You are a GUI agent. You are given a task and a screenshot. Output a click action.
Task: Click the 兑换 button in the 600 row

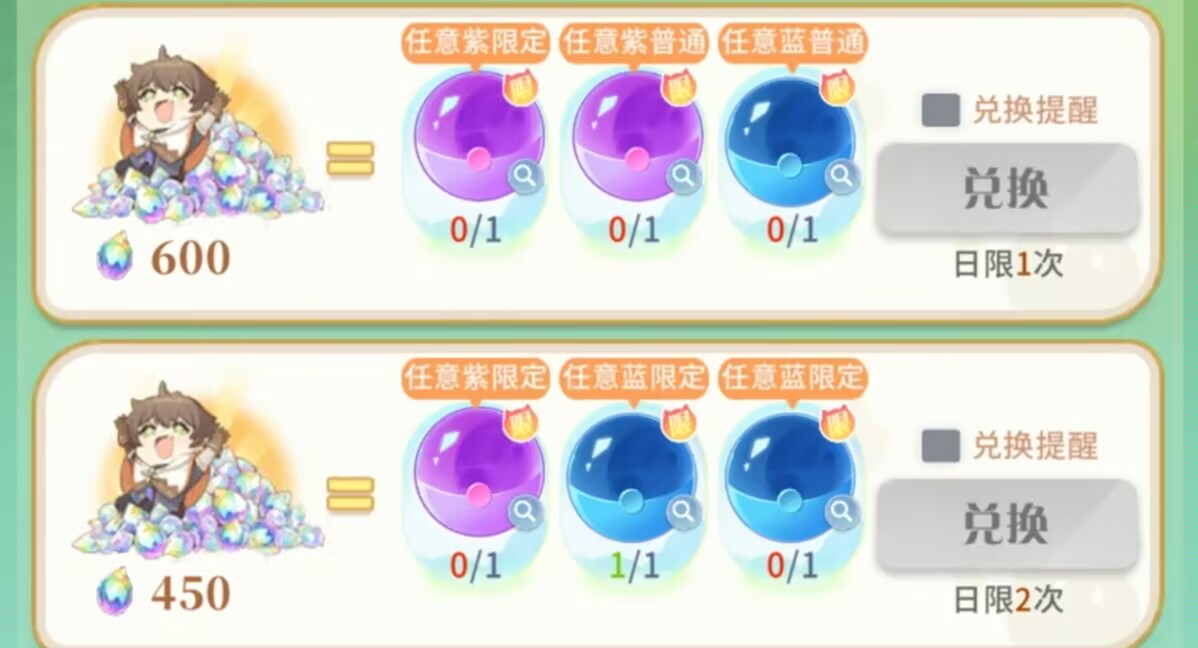pyautogui.click(x=1005, y=188)
